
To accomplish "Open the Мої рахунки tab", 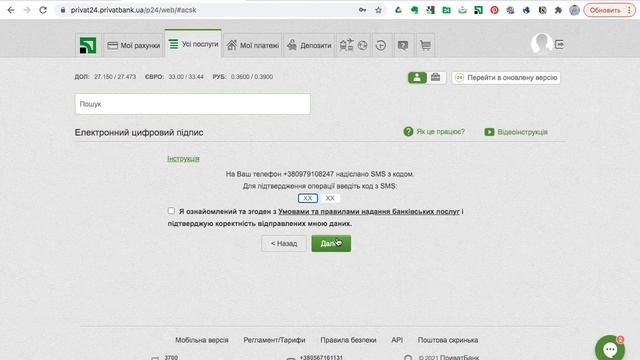I will coord(133,45).
